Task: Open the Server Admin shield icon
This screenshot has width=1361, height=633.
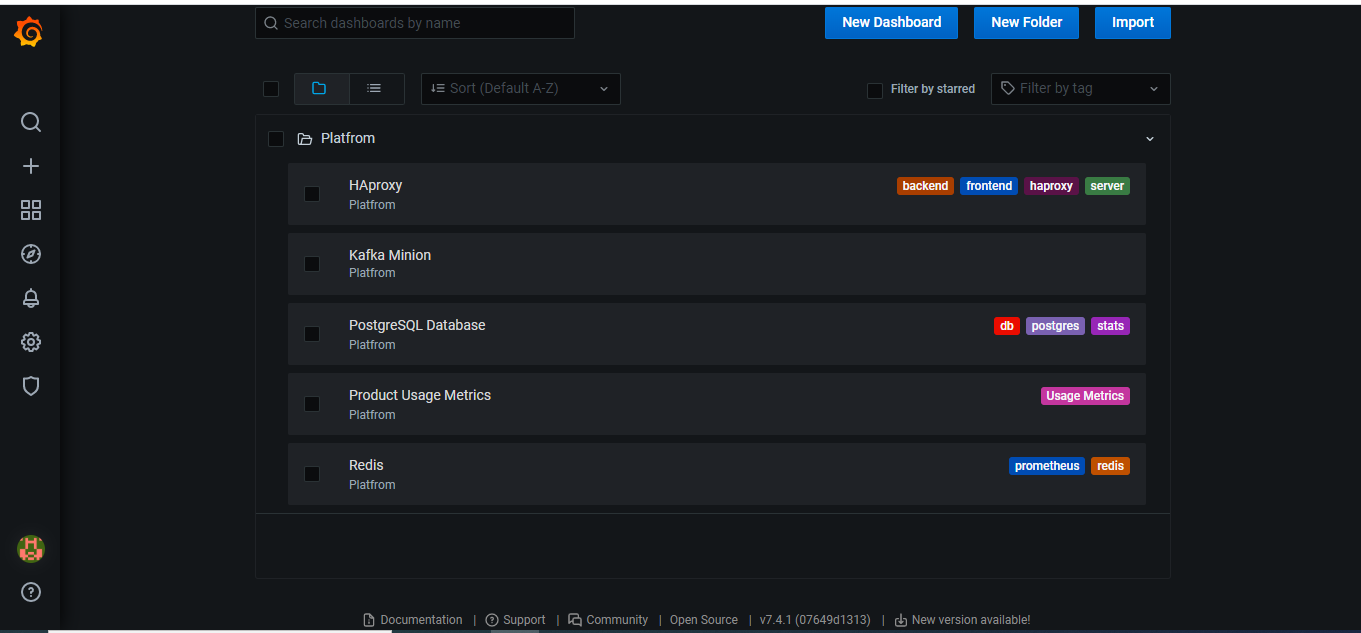Action: tap(31, 386)
